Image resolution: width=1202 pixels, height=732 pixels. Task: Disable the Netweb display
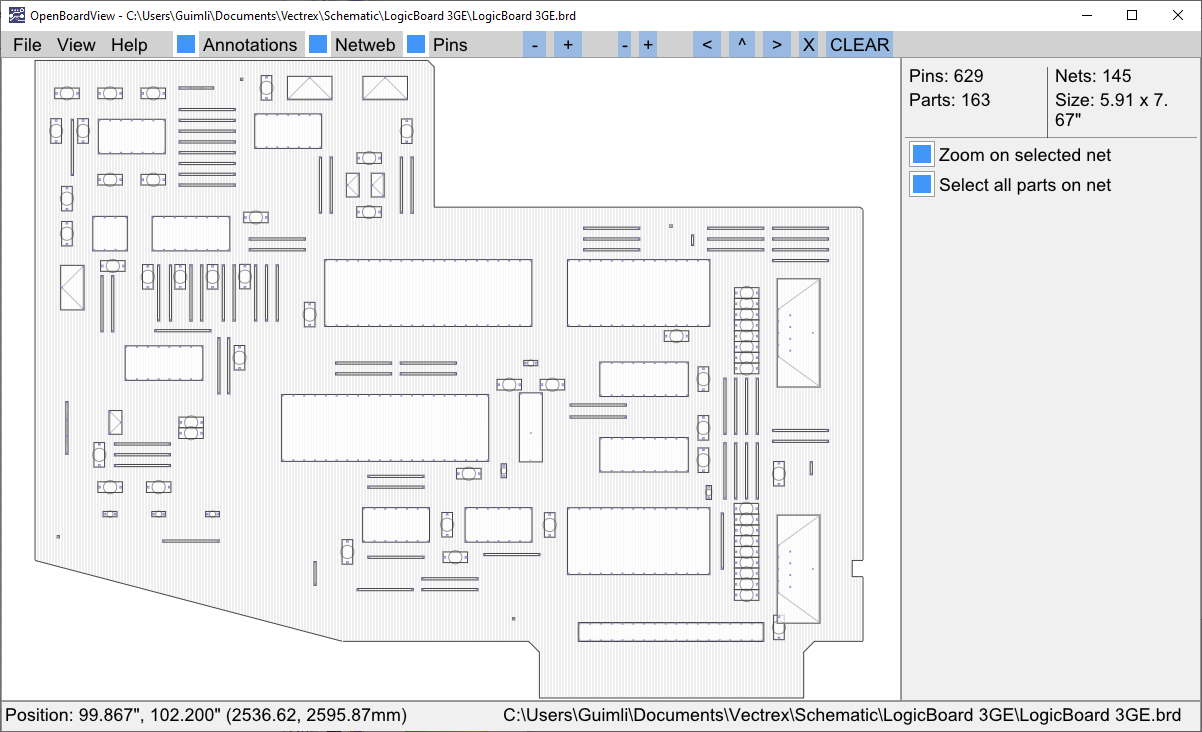coord(318,44)
